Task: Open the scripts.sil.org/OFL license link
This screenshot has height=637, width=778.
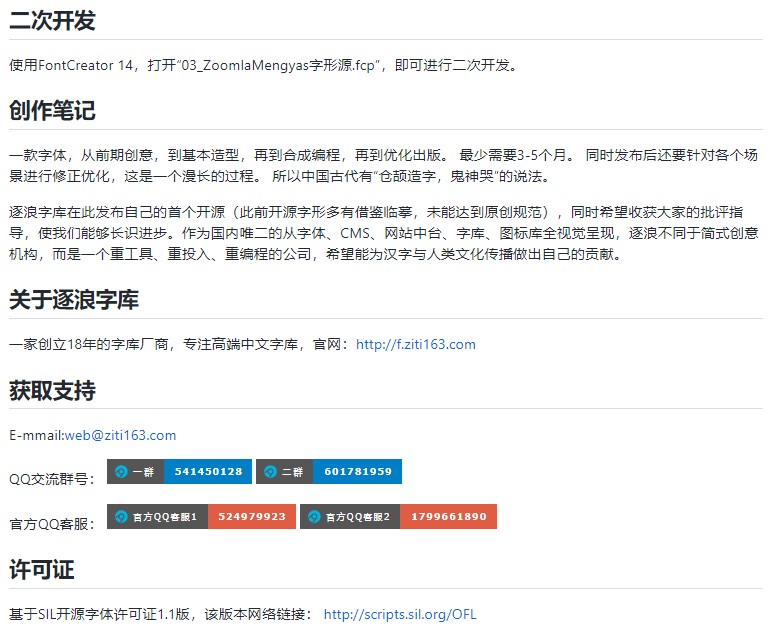Action: (400, 614)
